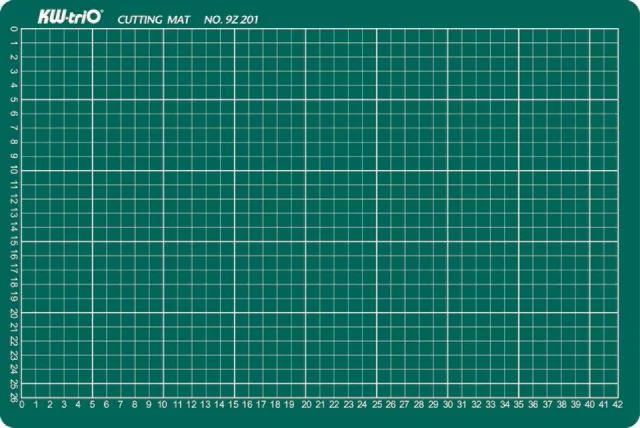Click number 23 on the vertical side scale
Screen dimensions: 640x428
tap(14, 356)
